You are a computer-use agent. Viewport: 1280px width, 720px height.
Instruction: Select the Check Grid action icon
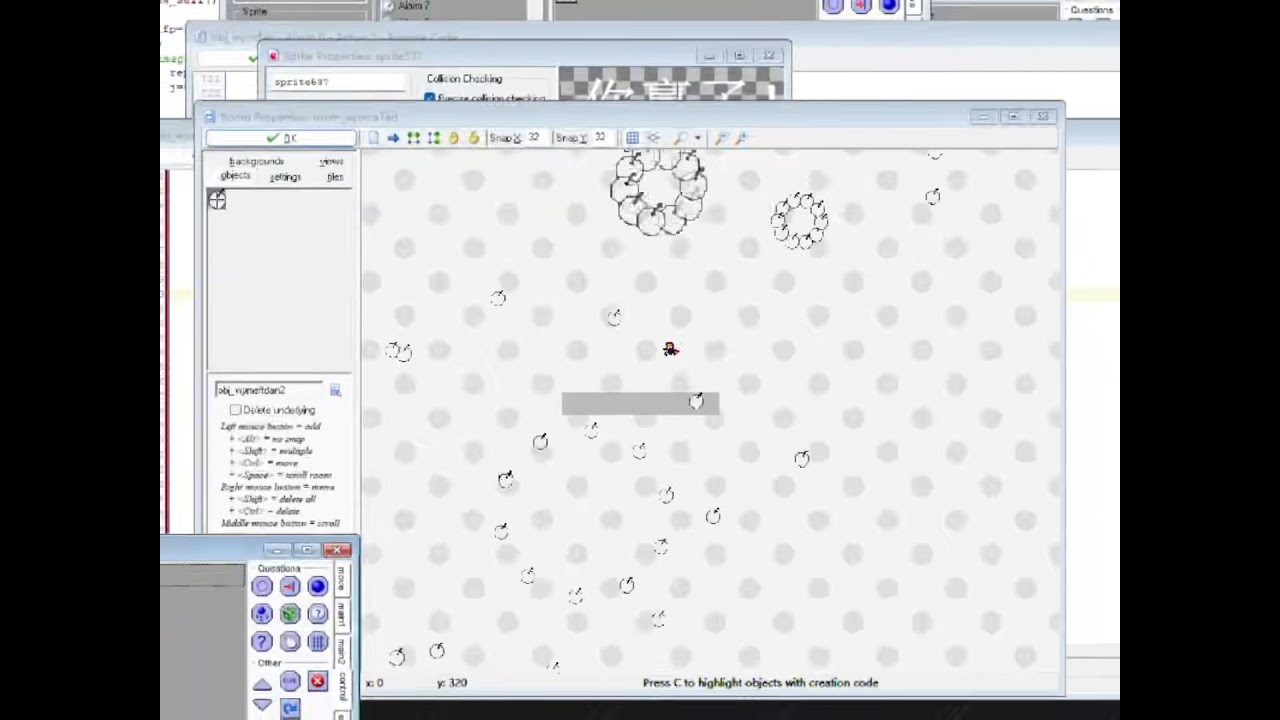pyautogui.click(x=318, y=642)
